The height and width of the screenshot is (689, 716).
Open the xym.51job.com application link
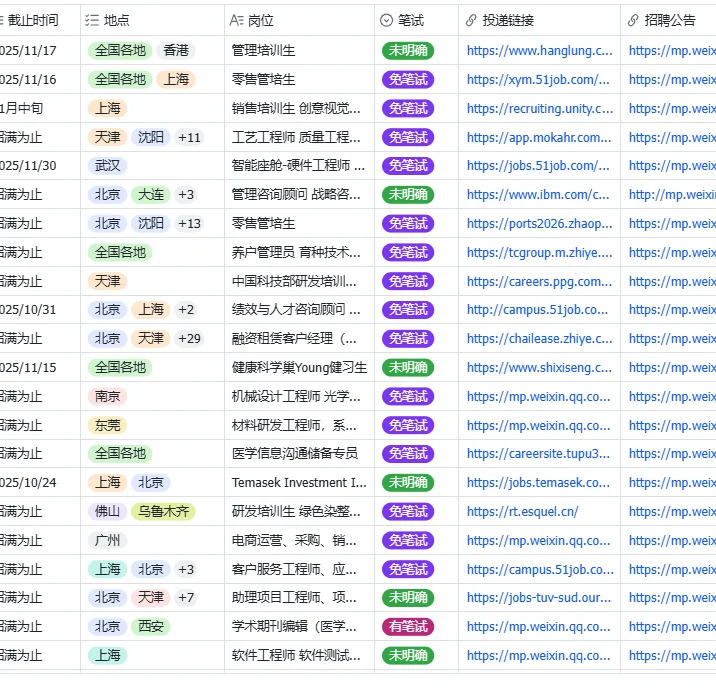pos(538,79)
